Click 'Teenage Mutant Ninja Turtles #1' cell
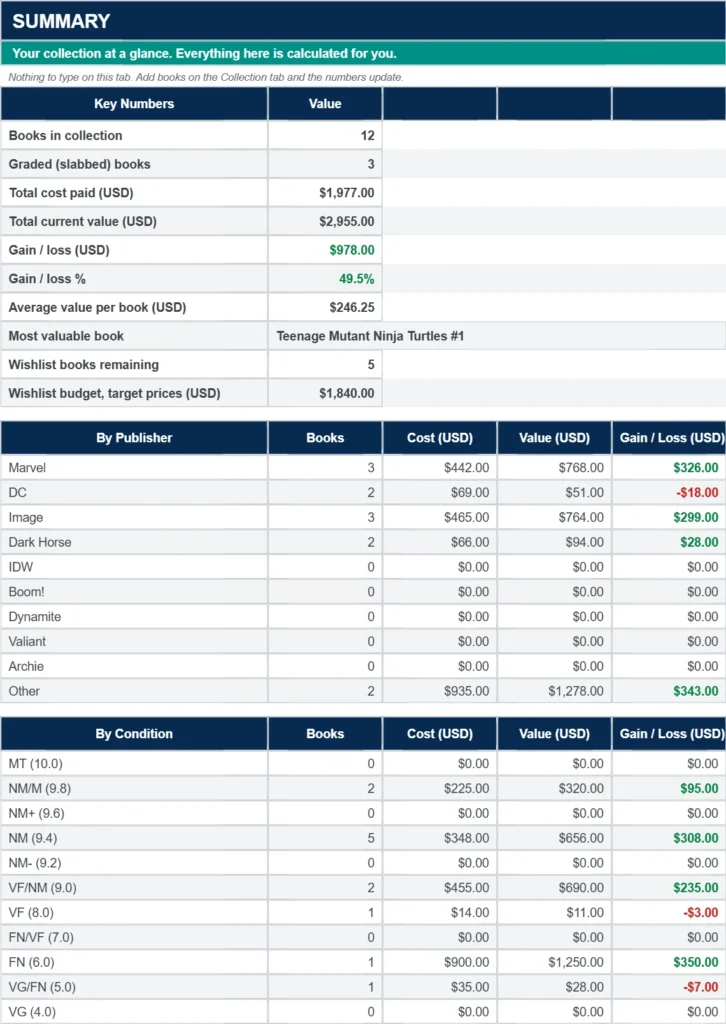Image resolution: width=726 pixels, height=1024 pixels. click(497, 336)
